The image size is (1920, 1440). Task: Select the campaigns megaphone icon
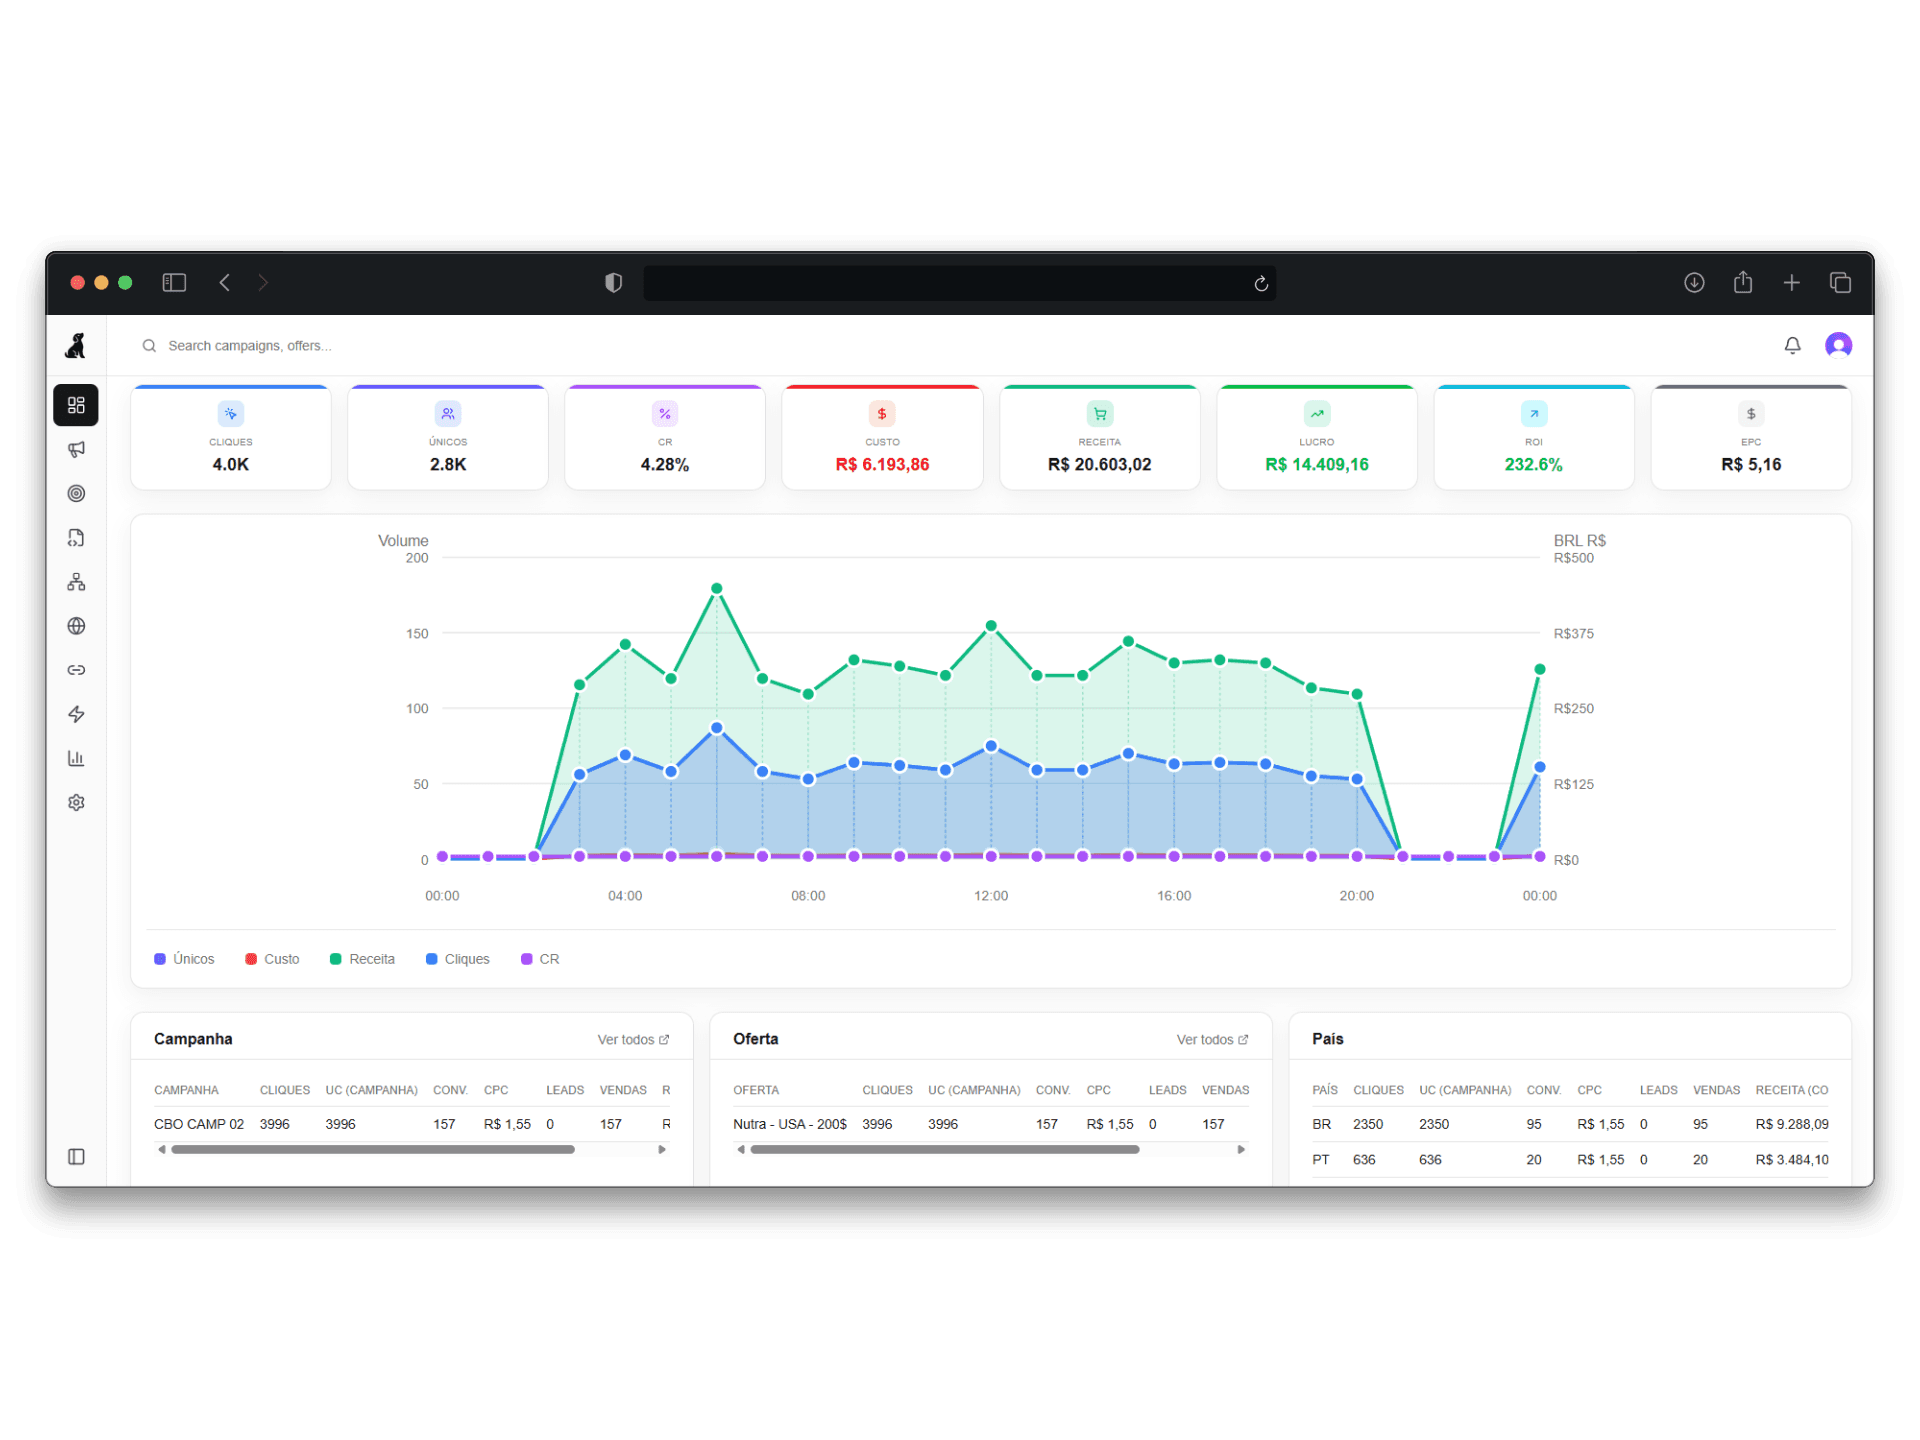76,449
